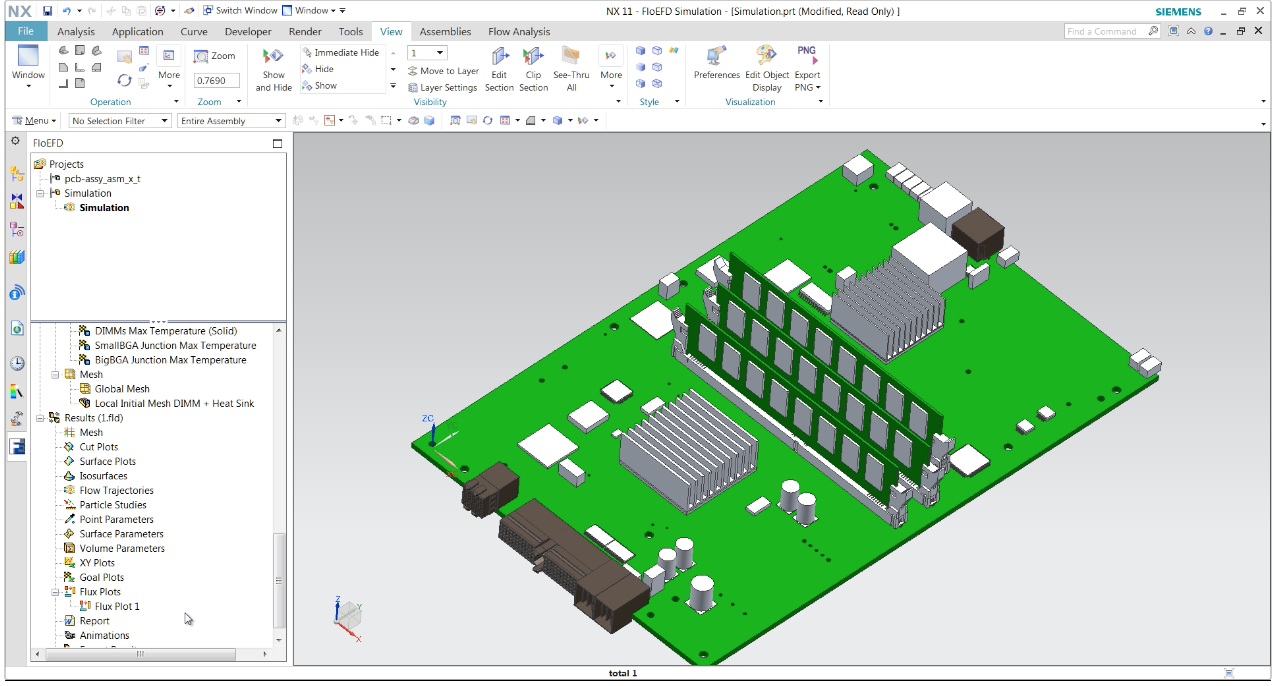The width and height of the screenshot is (1274, 686).
Task: Open the Entire Assembly scope dropdown
Action: click(232, 121)
